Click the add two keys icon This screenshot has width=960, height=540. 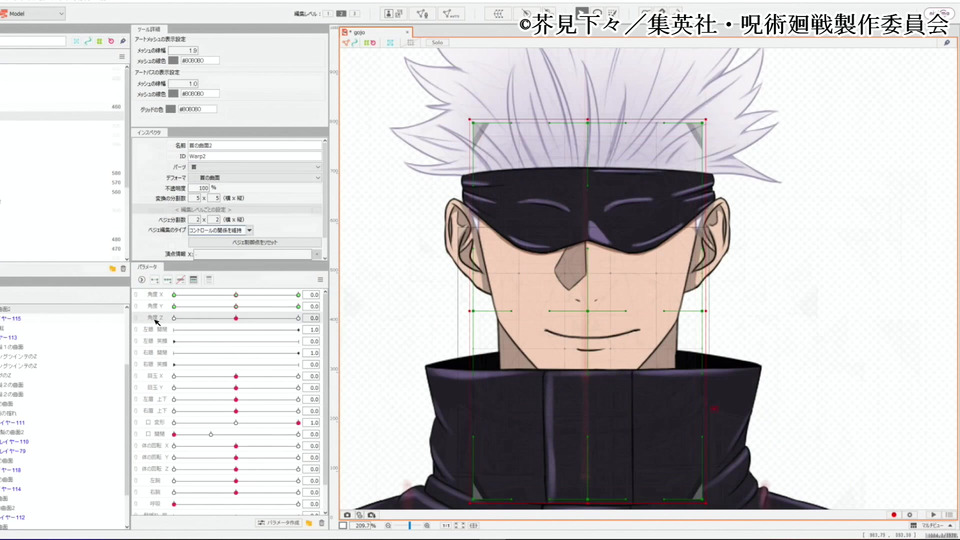[155, 280]
